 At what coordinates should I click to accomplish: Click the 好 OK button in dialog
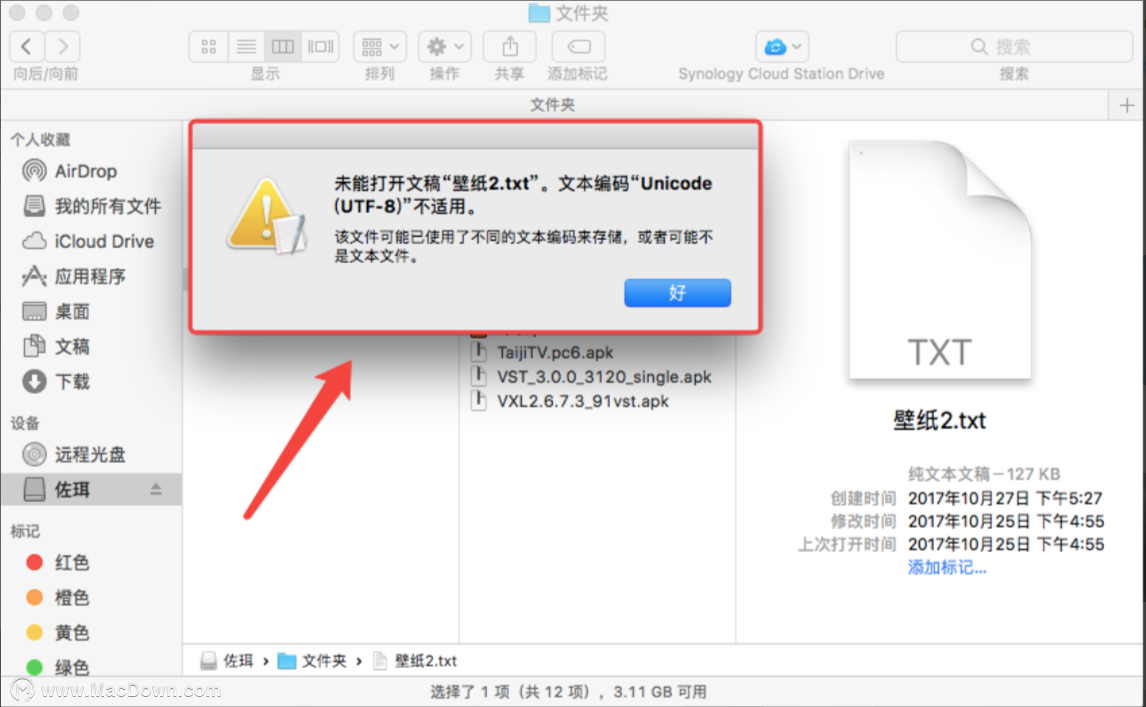coord(678,293)
